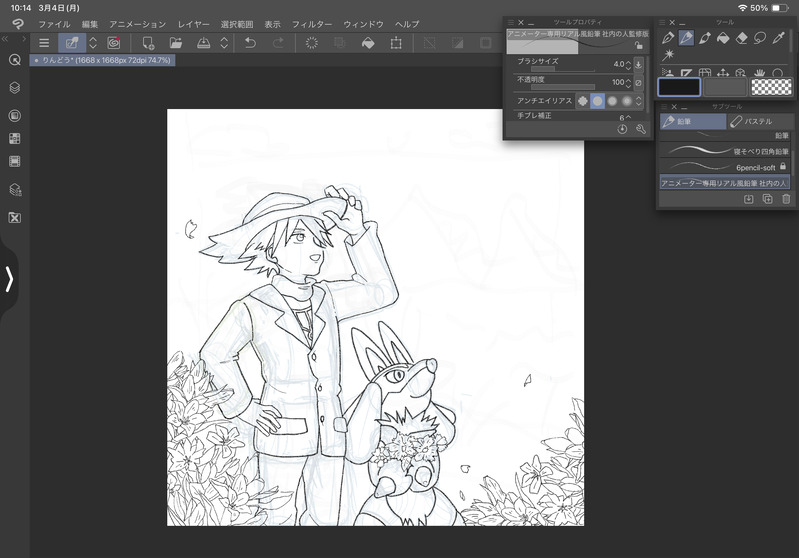
Task: Create a new canvas from command bar
Action: pos(148,43)
